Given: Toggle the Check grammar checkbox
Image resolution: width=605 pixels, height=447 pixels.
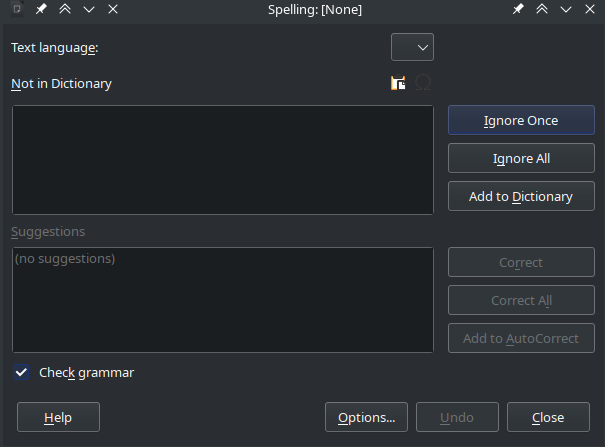Looking at the screenshot, I should tap(21, 372).
